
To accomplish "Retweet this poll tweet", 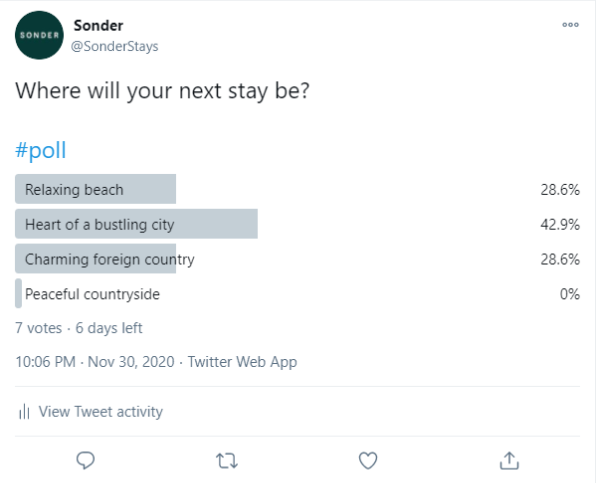I will coord(227,461).
